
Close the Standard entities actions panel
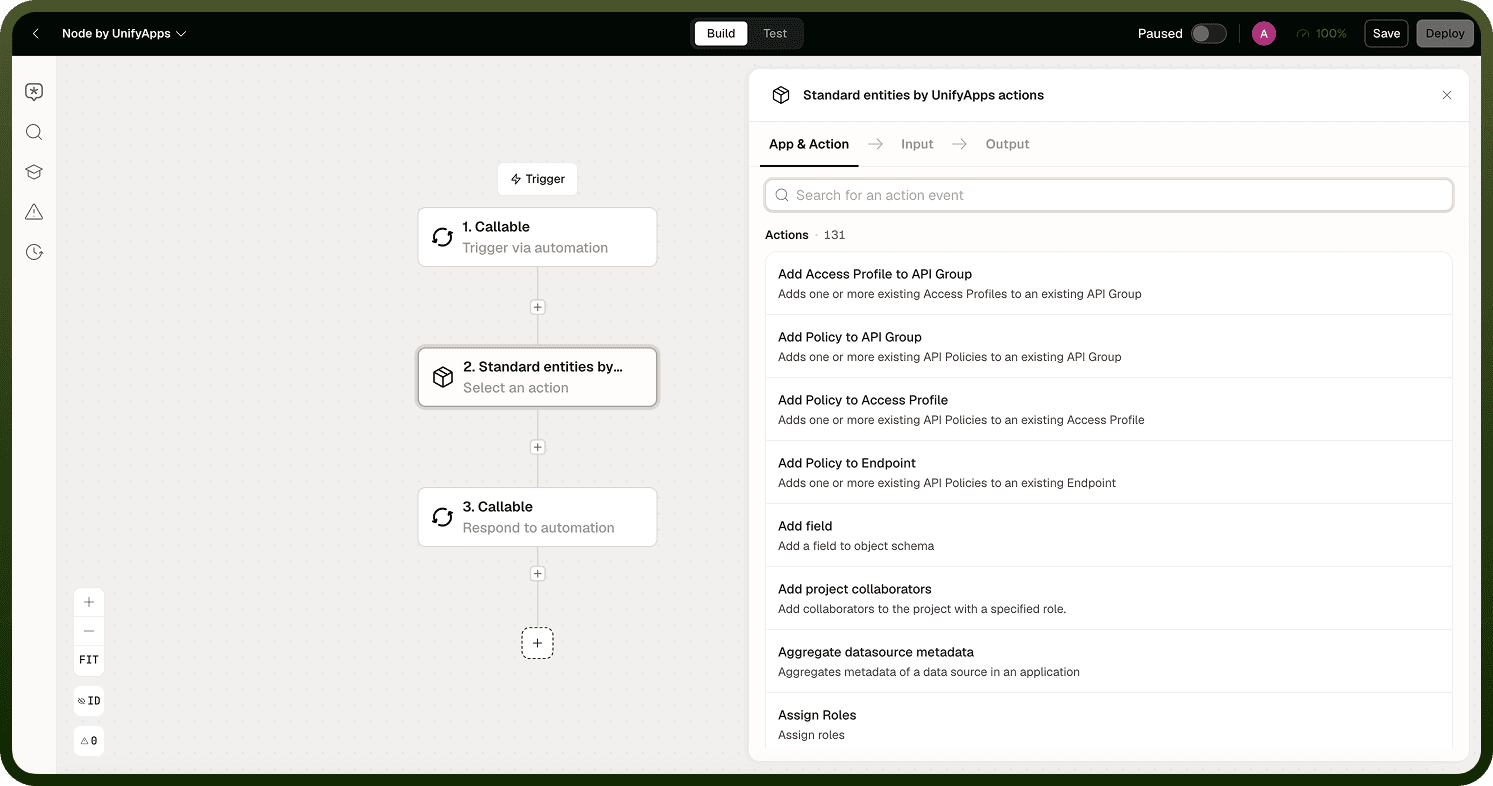point(1446,95)
